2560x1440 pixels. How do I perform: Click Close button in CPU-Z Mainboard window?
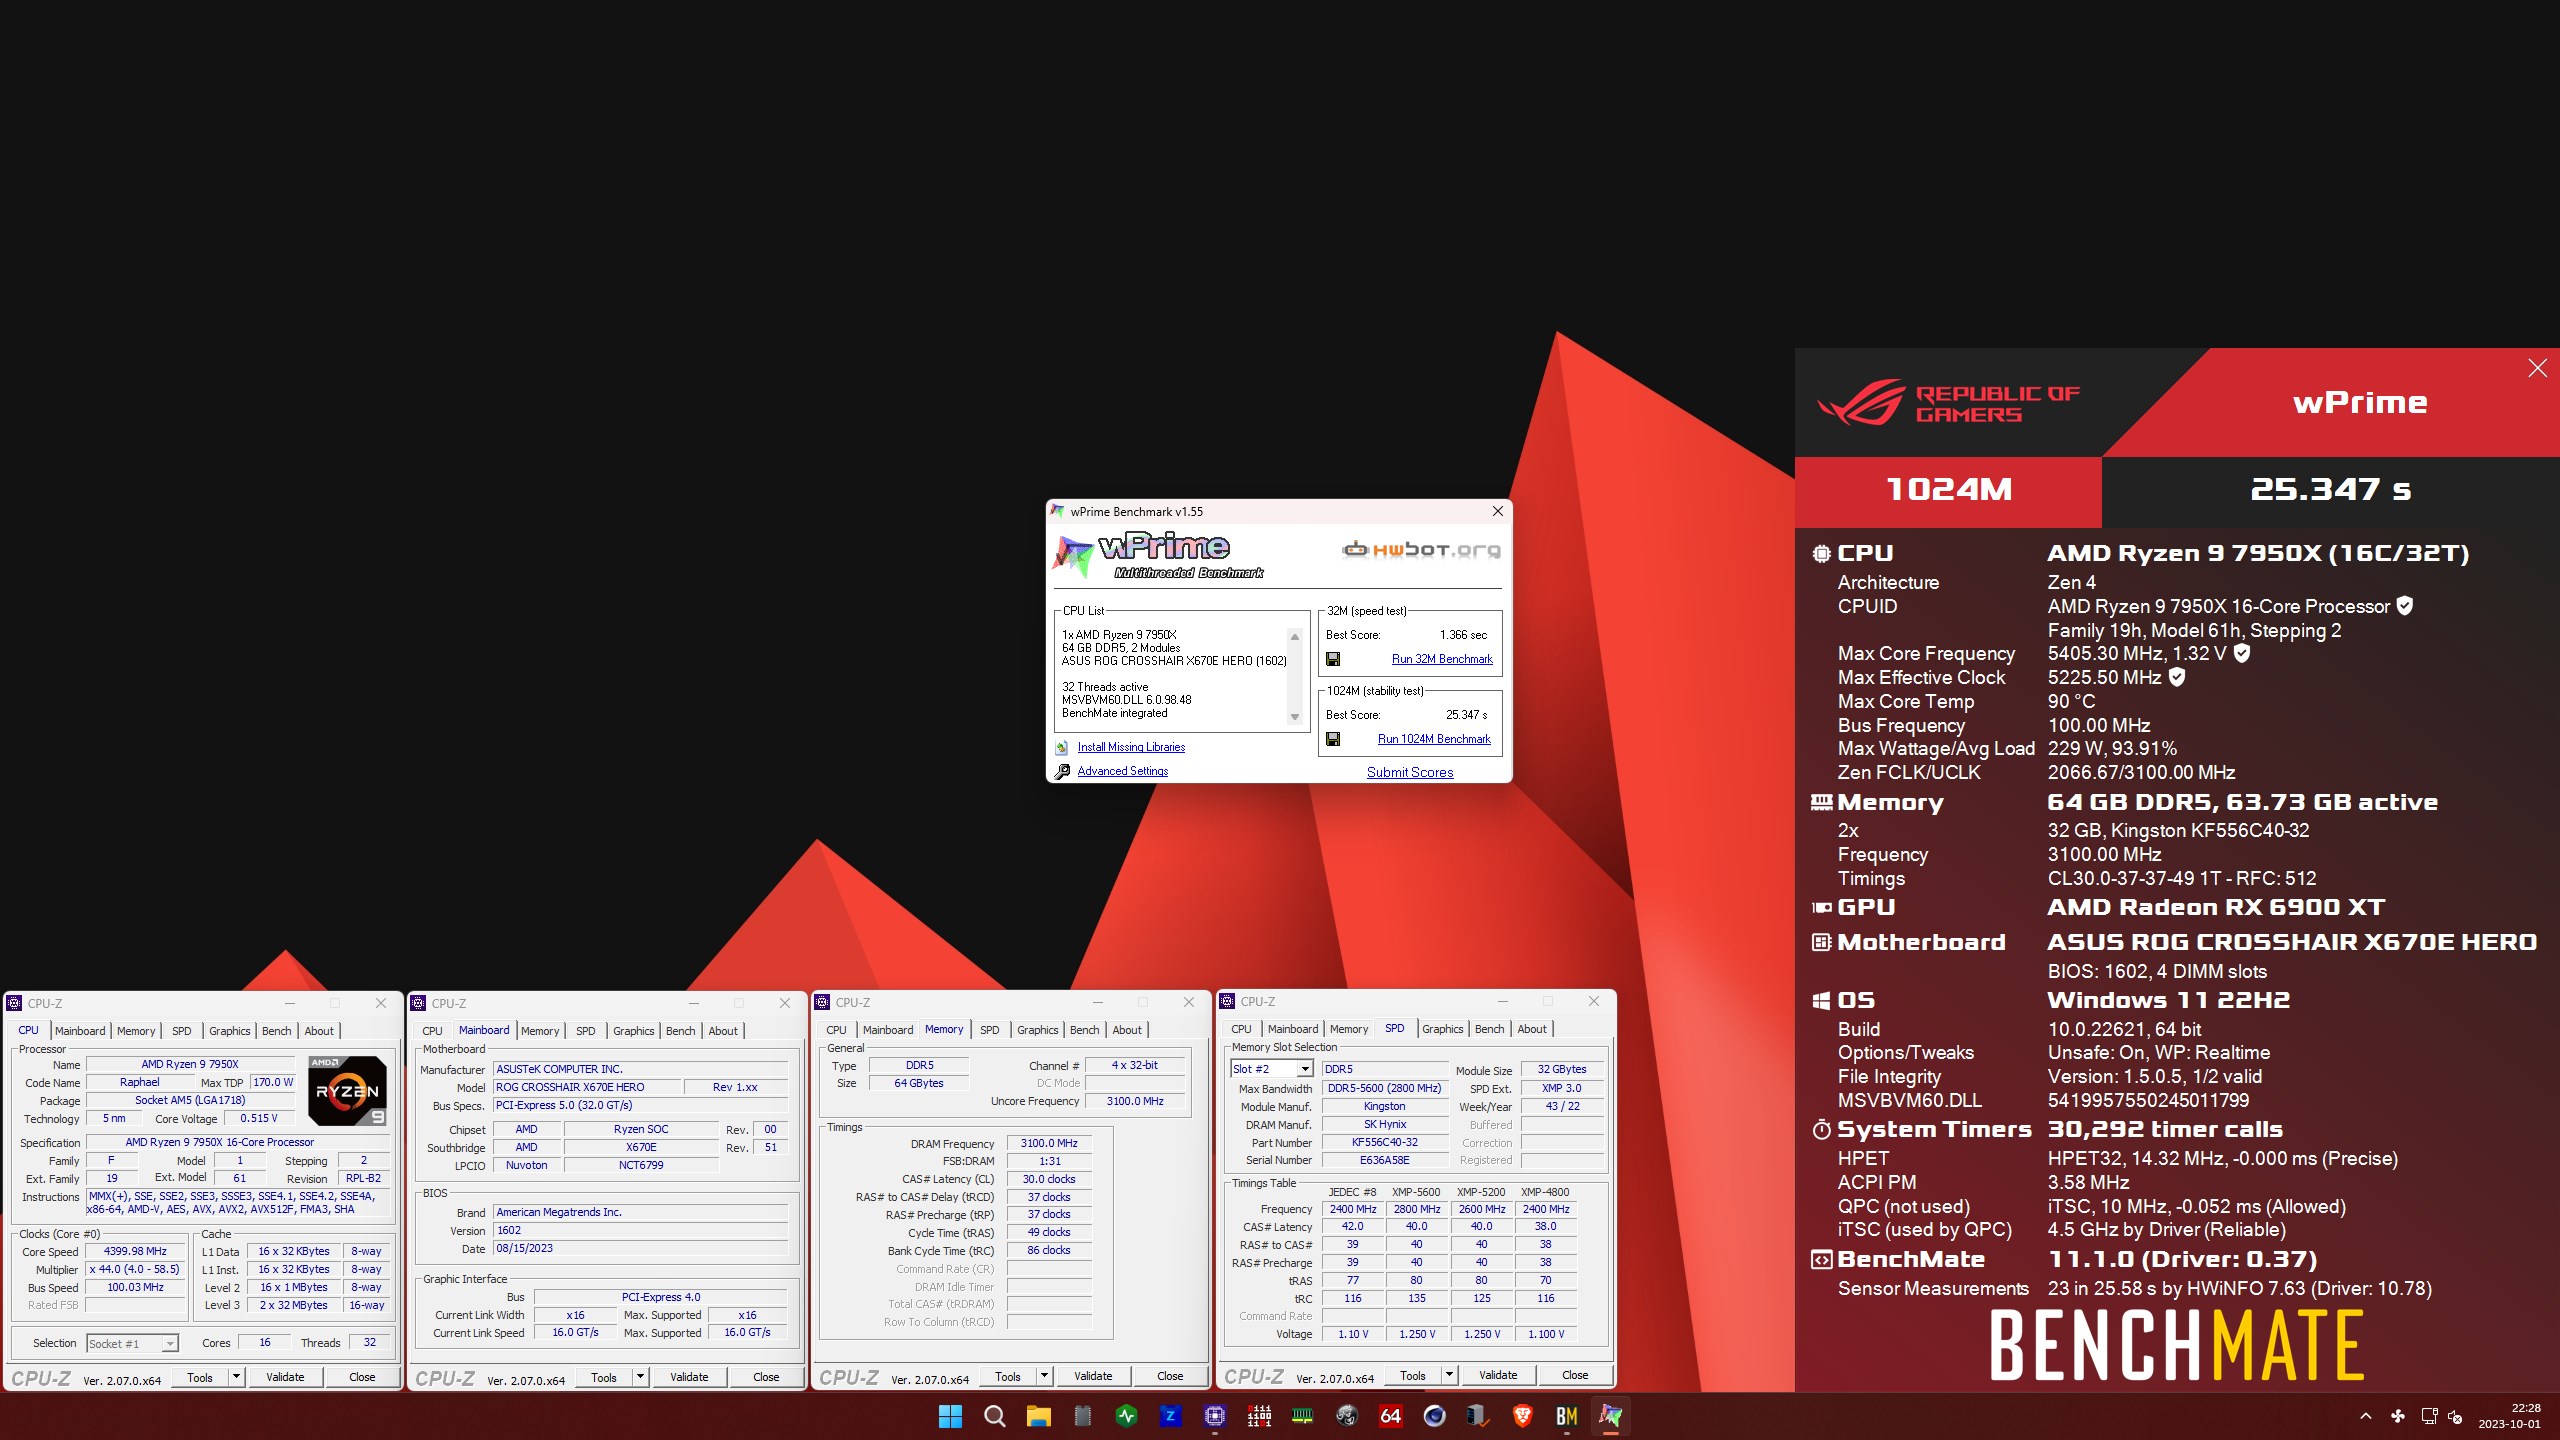tap(766, 1377)
